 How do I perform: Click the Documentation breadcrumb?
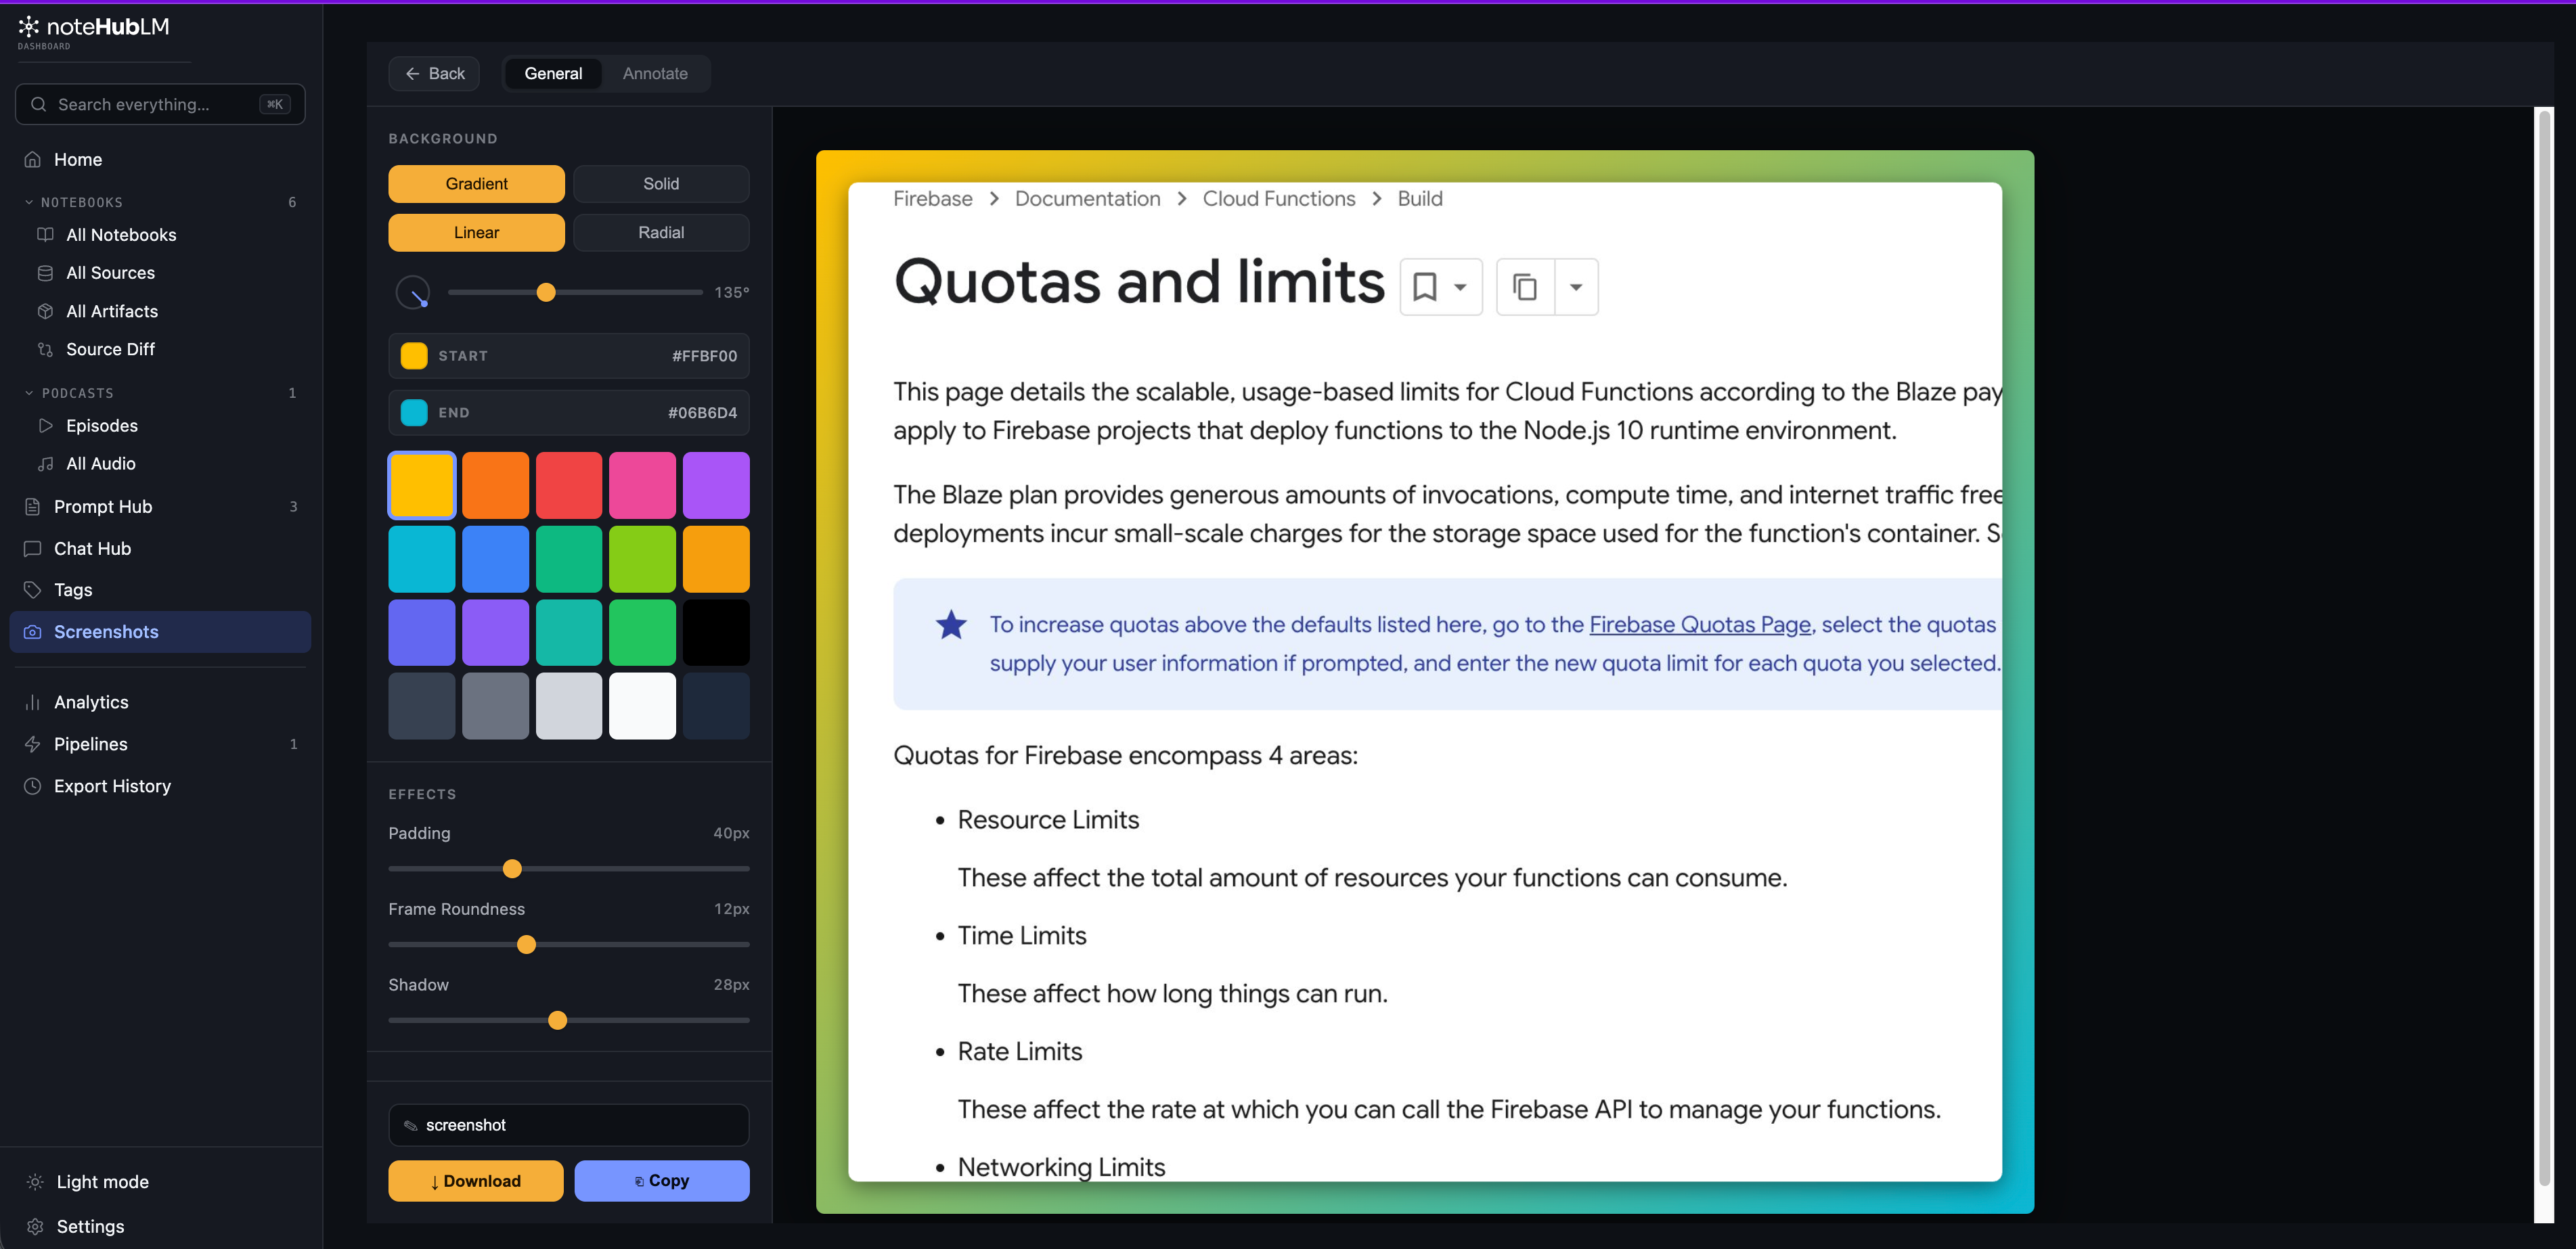pyautogui.click(x=1087, y=198)
